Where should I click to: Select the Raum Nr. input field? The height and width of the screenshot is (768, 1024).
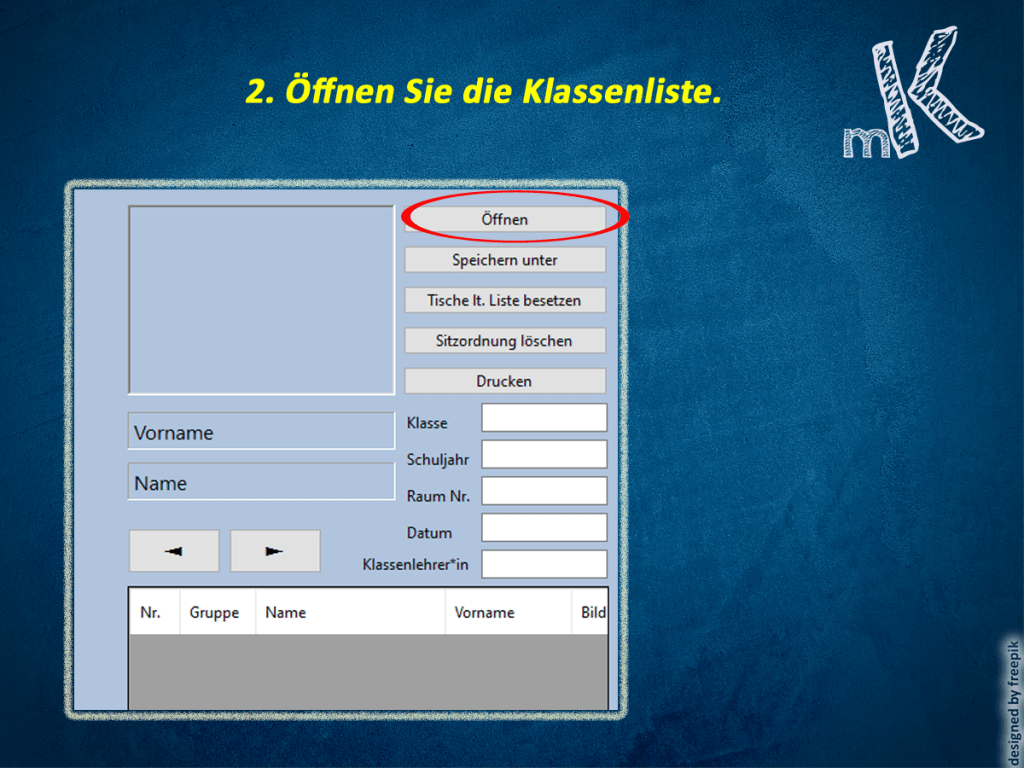click(544, 491)
